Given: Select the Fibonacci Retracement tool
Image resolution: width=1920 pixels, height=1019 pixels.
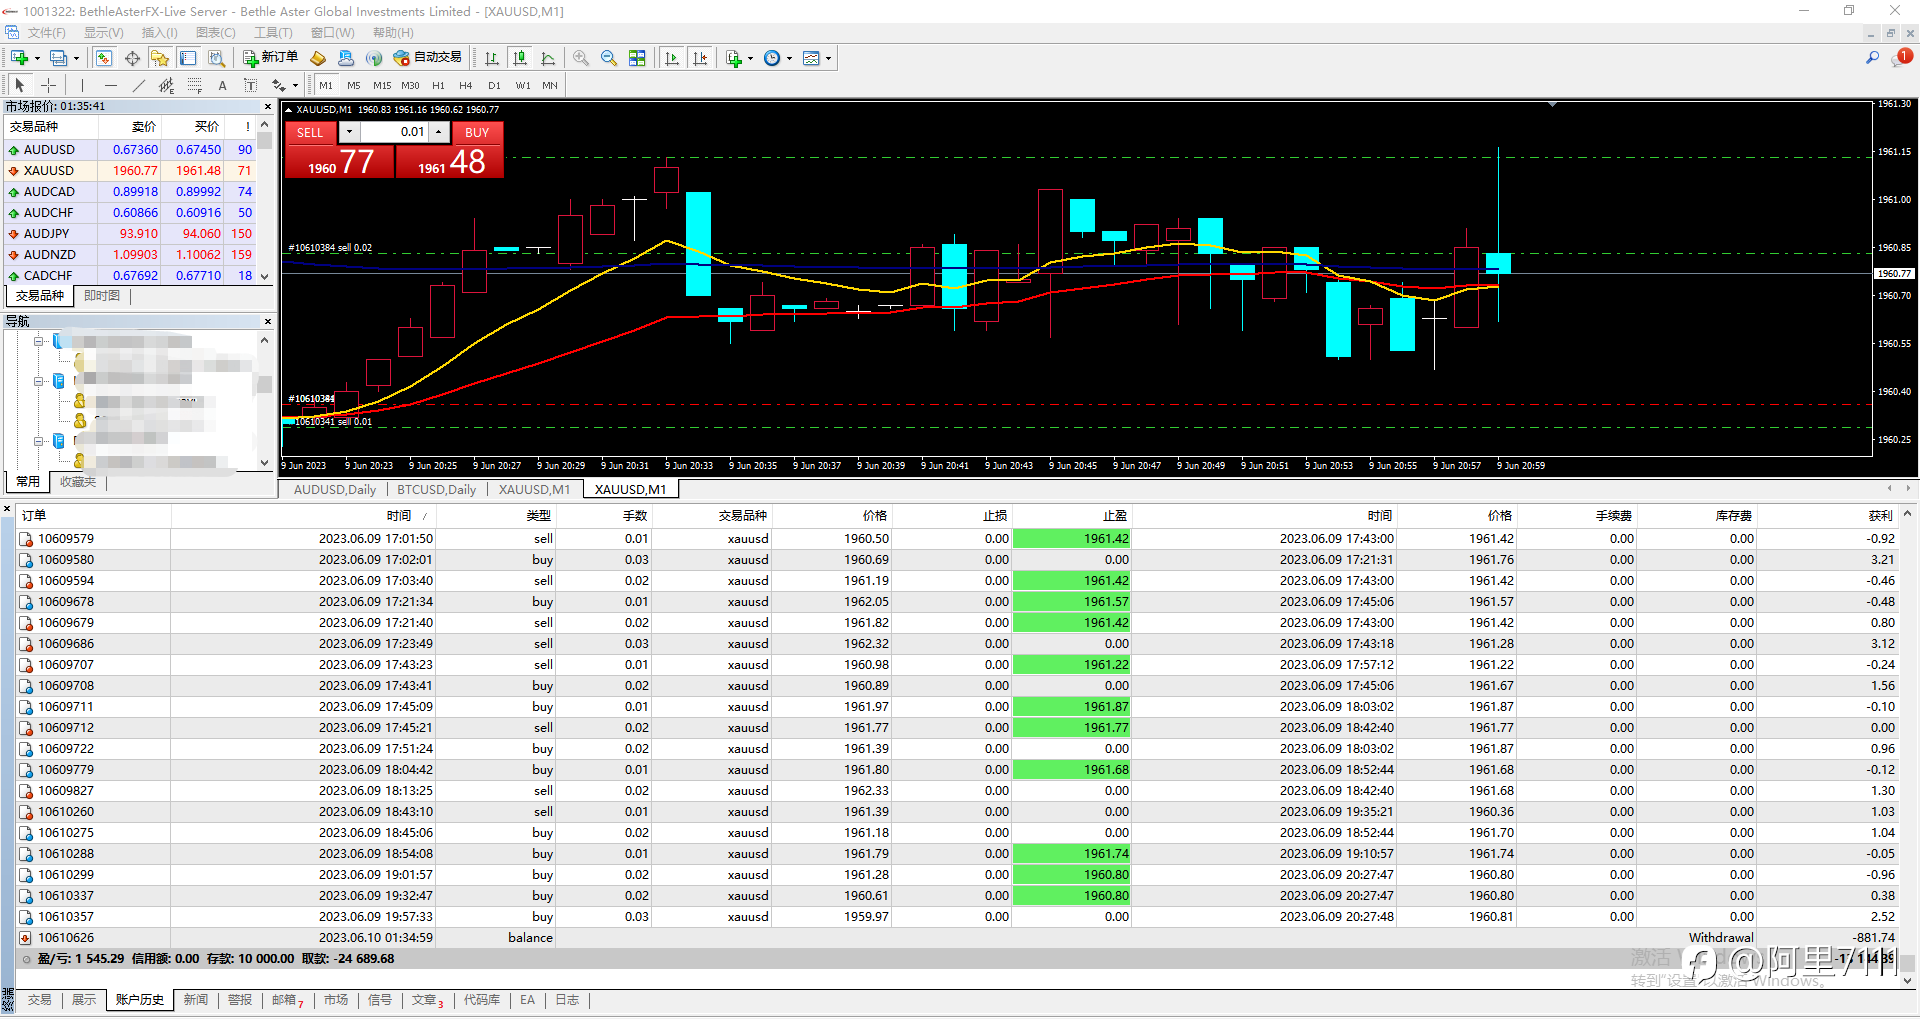Looking at the screenshot, I should [195, 85].
